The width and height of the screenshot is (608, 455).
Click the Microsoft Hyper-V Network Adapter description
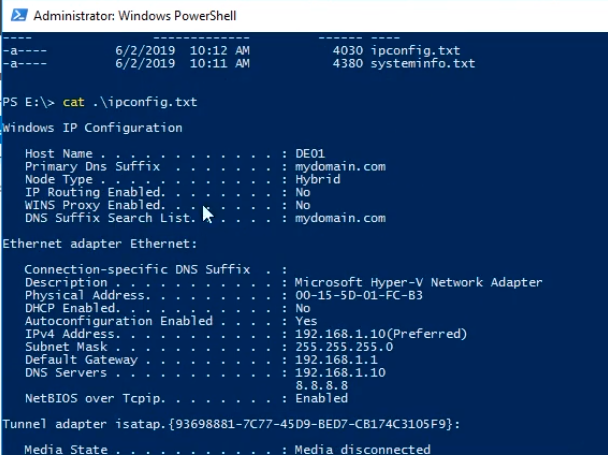[418, 282]
